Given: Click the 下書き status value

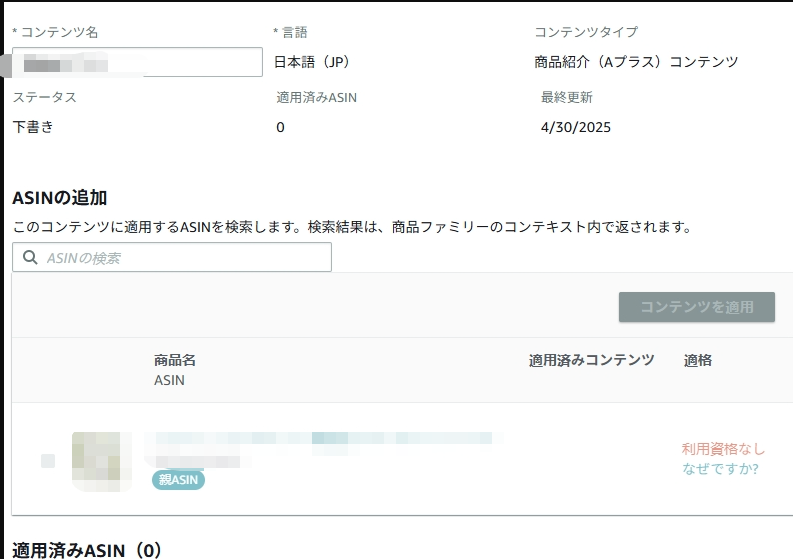Looking at the screenshot, I should [x=33, y=126].
